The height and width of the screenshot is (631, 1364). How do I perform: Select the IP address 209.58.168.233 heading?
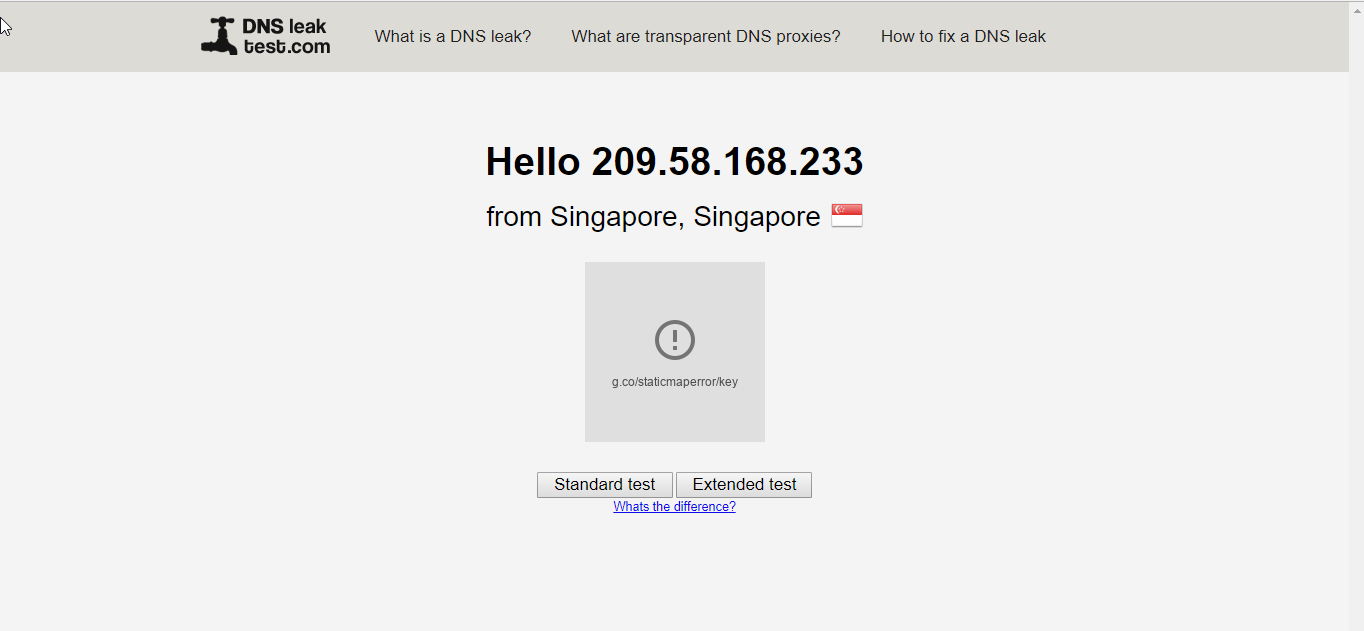[727, 161]
